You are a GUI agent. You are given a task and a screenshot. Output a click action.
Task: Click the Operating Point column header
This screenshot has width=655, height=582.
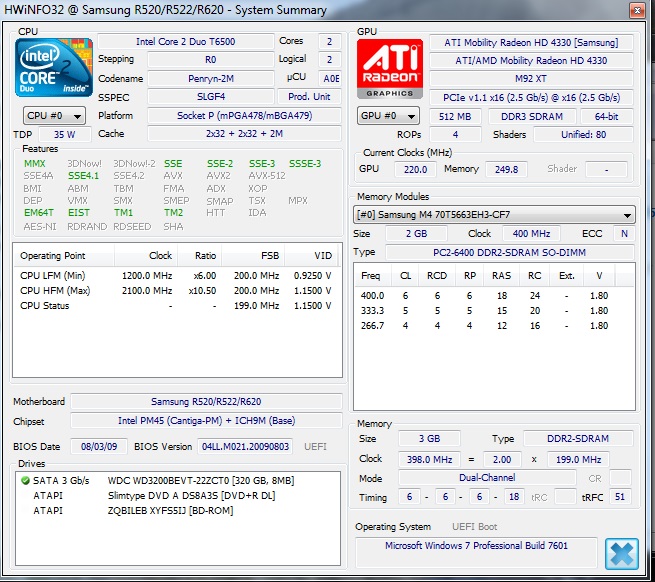point(63,256)
